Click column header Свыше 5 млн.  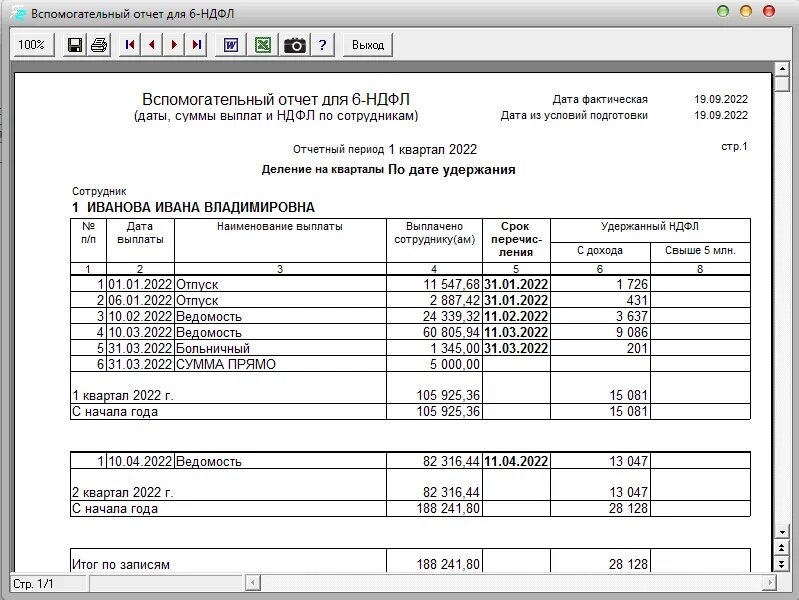[x=700, y=251]
